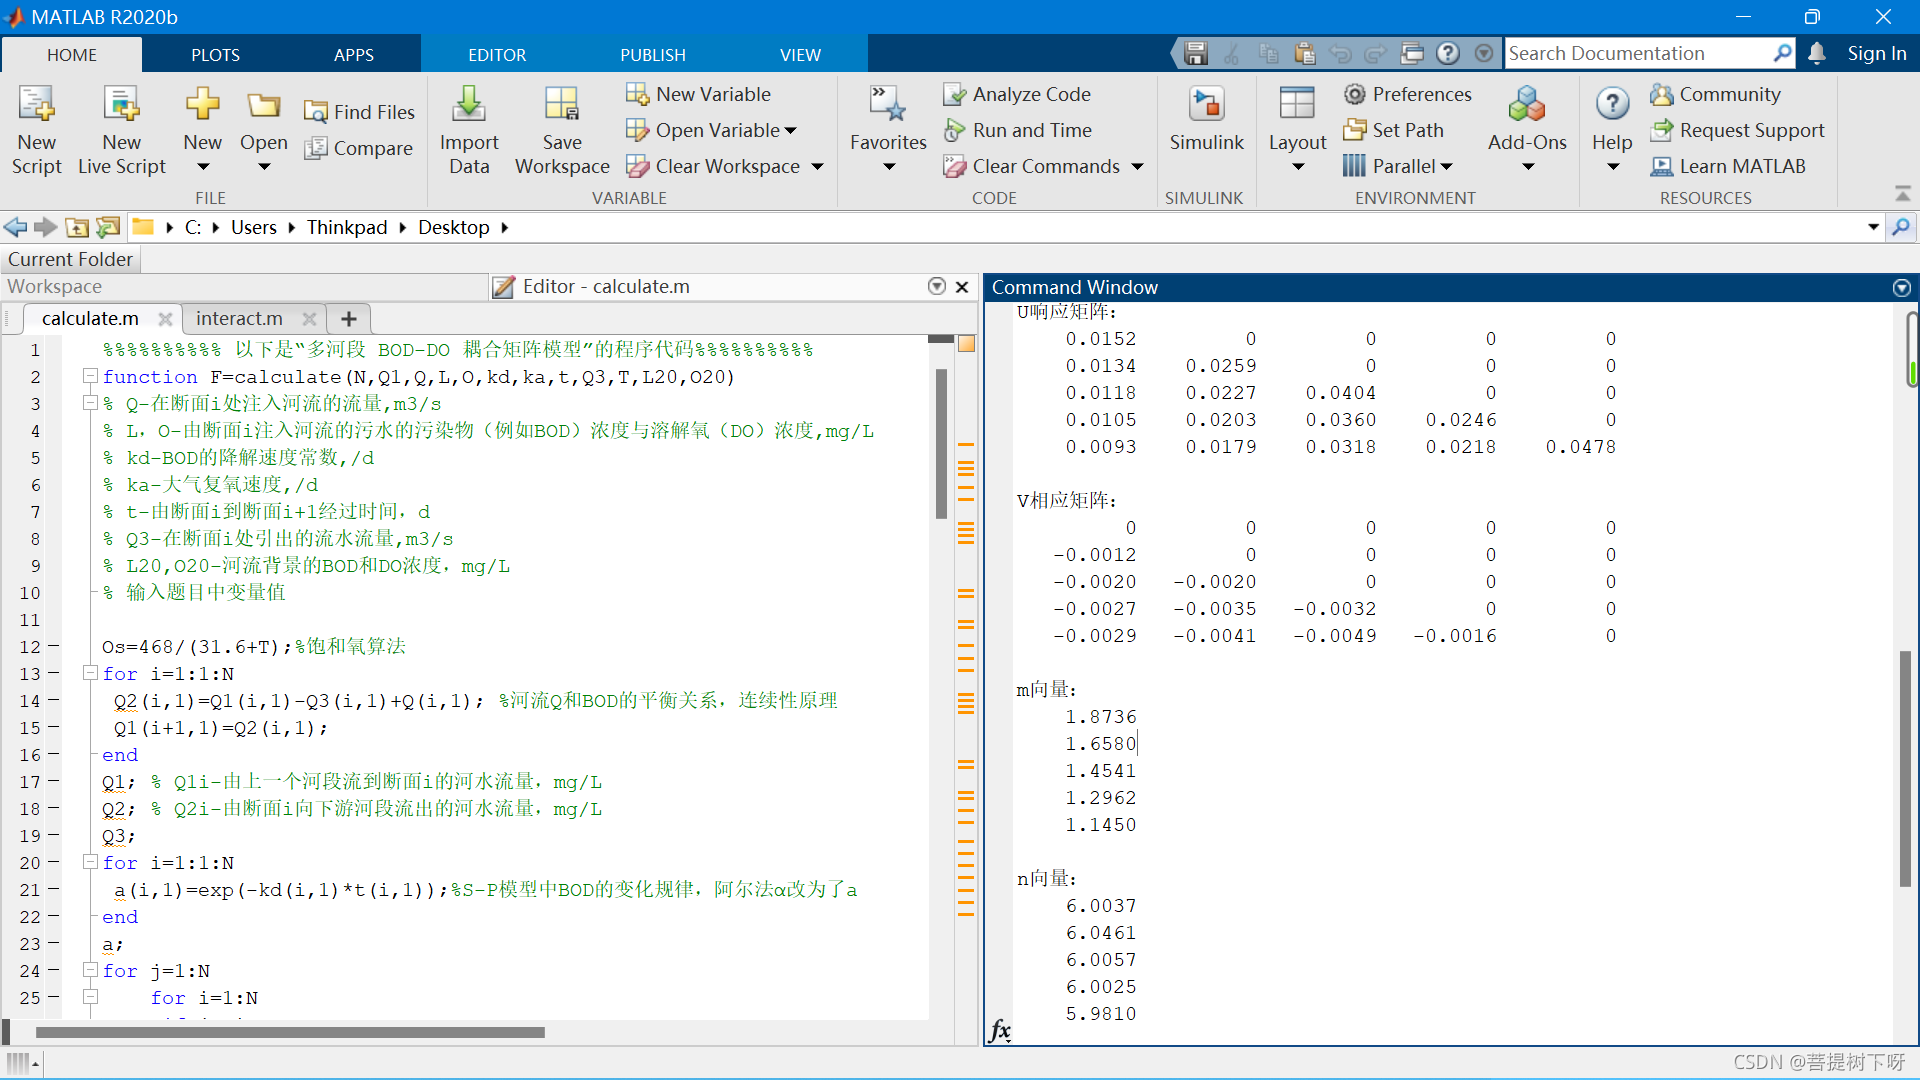
Task: Open the Add-Ons icon
Action: [x=1526, y=105]
